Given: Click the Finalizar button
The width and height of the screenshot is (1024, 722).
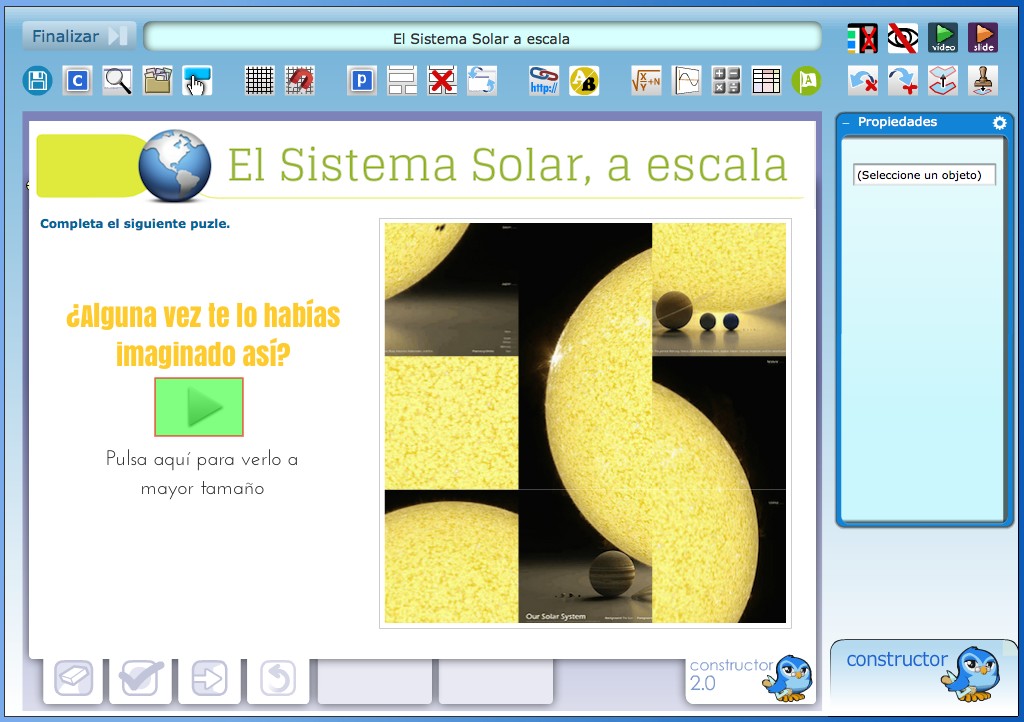Looking at the screenshot, I should tap(79, 36).
